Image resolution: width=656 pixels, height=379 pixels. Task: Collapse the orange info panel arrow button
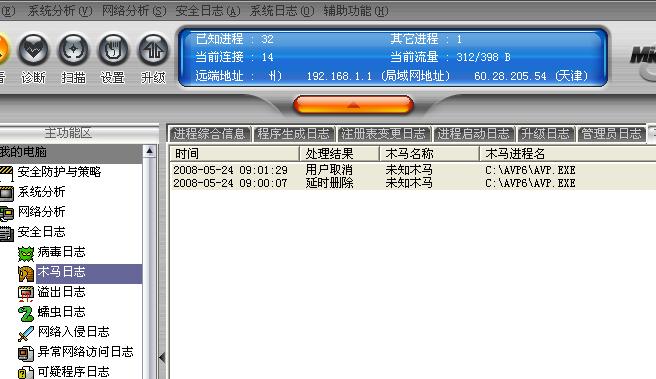(354, 105)
